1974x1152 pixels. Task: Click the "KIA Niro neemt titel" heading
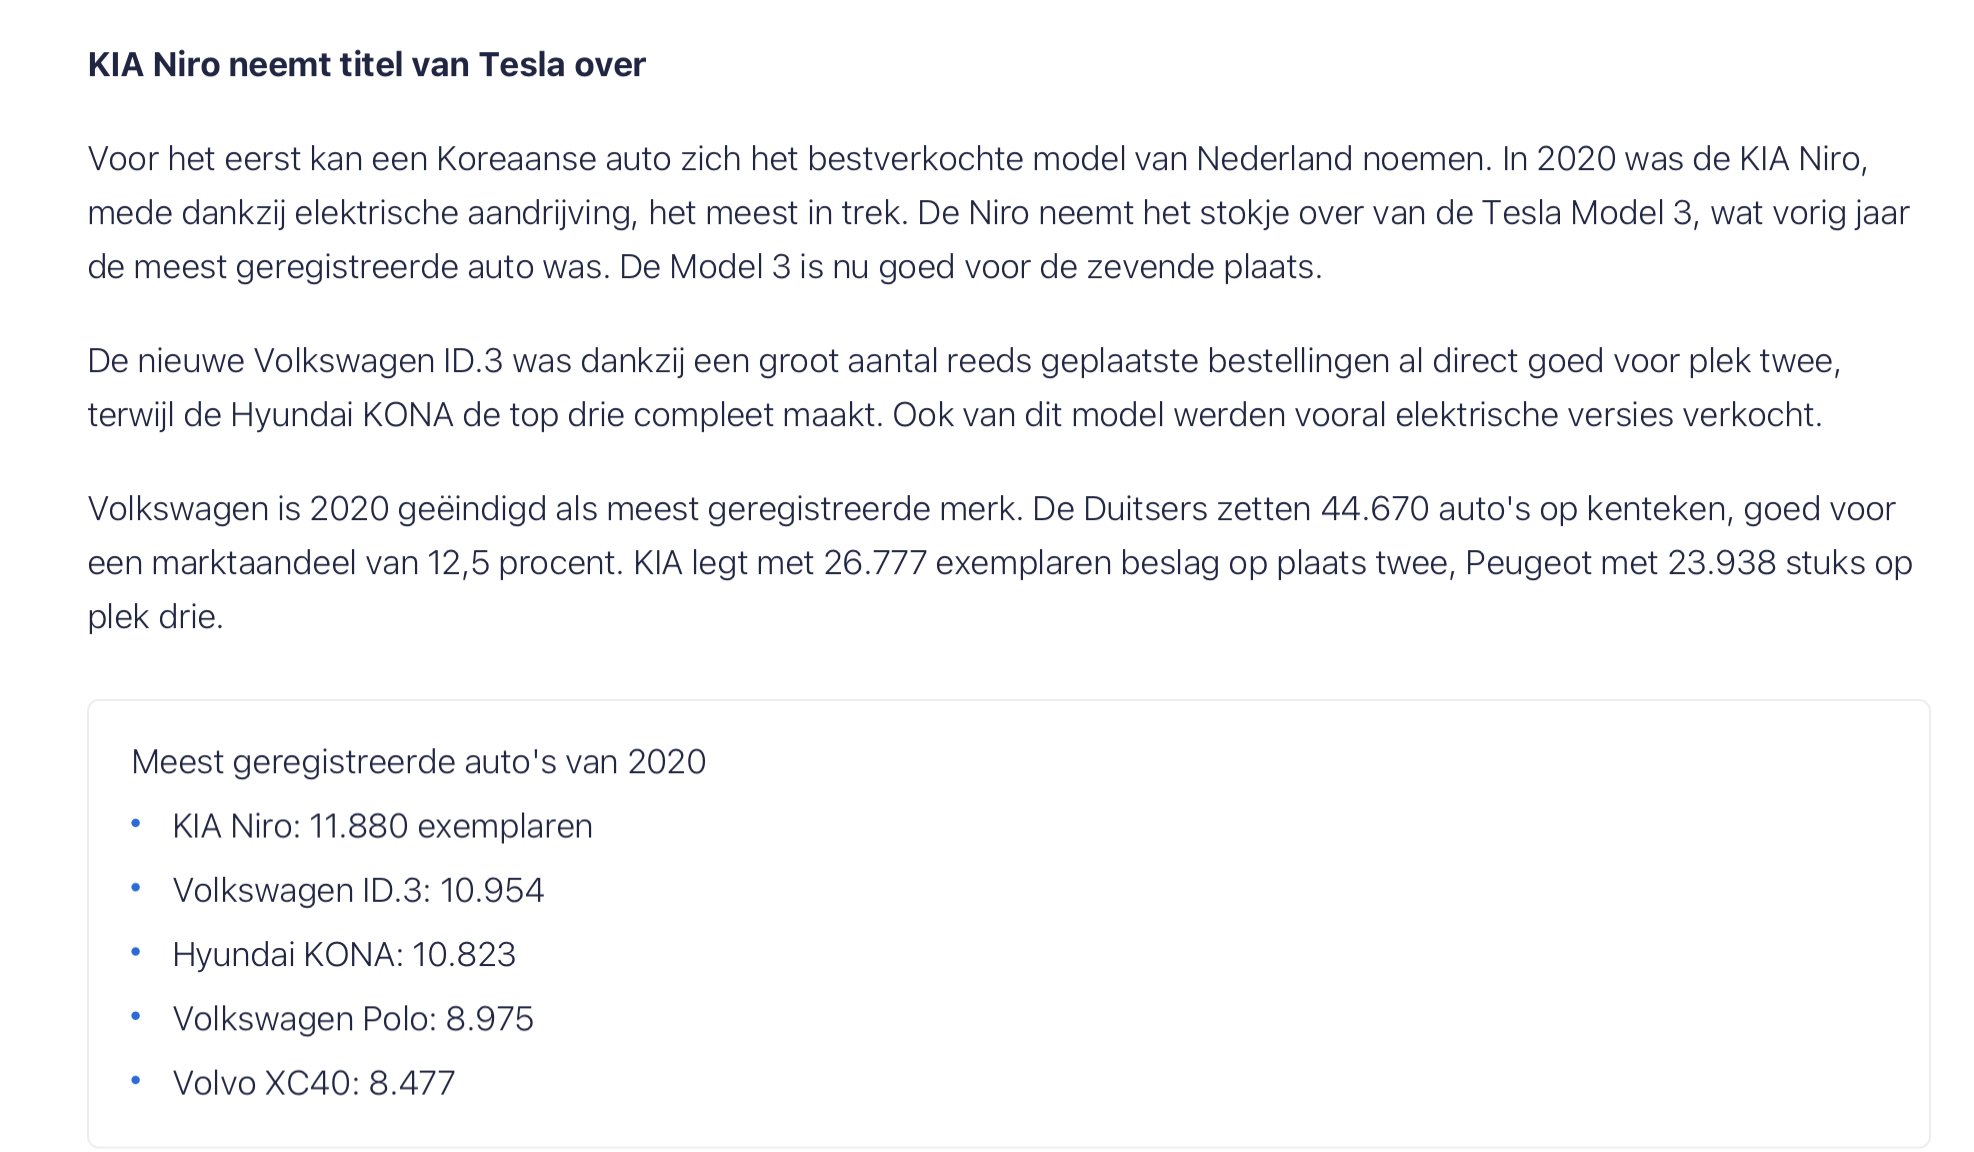(x=366, y=65)
